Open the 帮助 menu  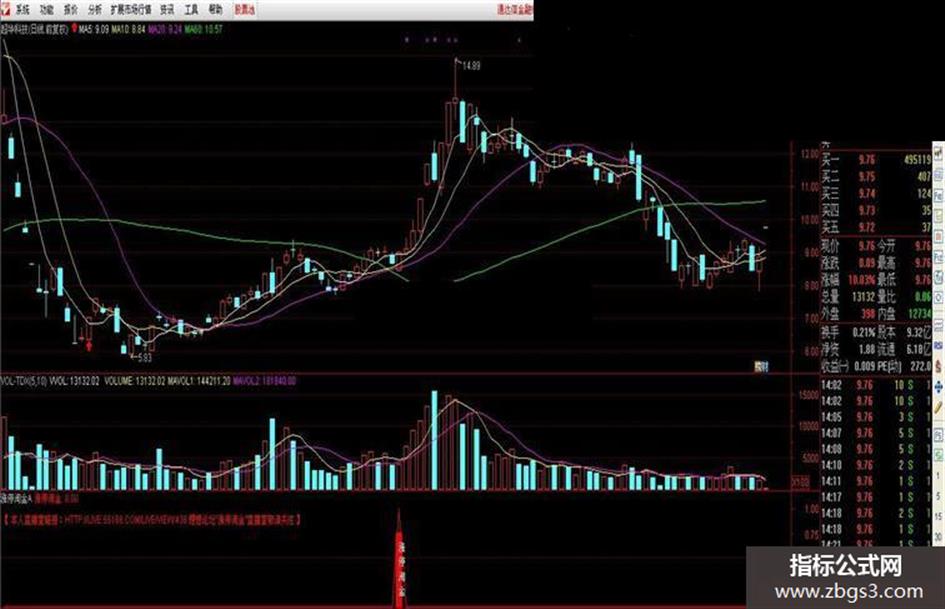pos(215,9)
